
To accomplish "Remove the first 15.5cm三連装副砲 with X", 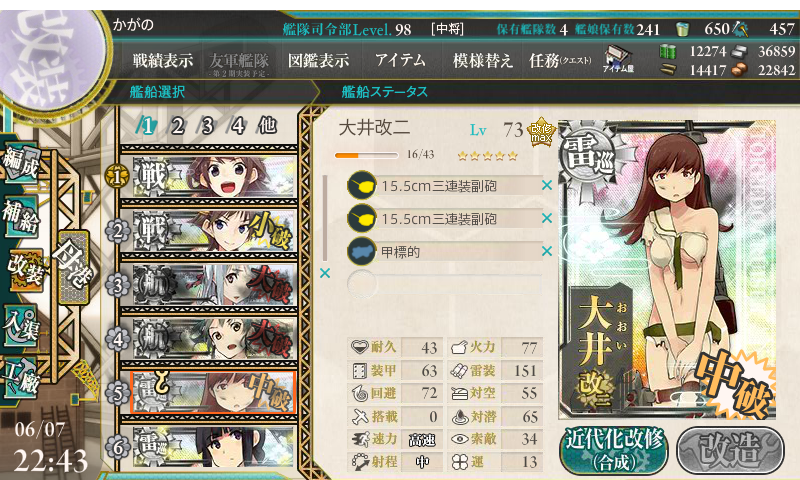I will (x=547, y=185).
